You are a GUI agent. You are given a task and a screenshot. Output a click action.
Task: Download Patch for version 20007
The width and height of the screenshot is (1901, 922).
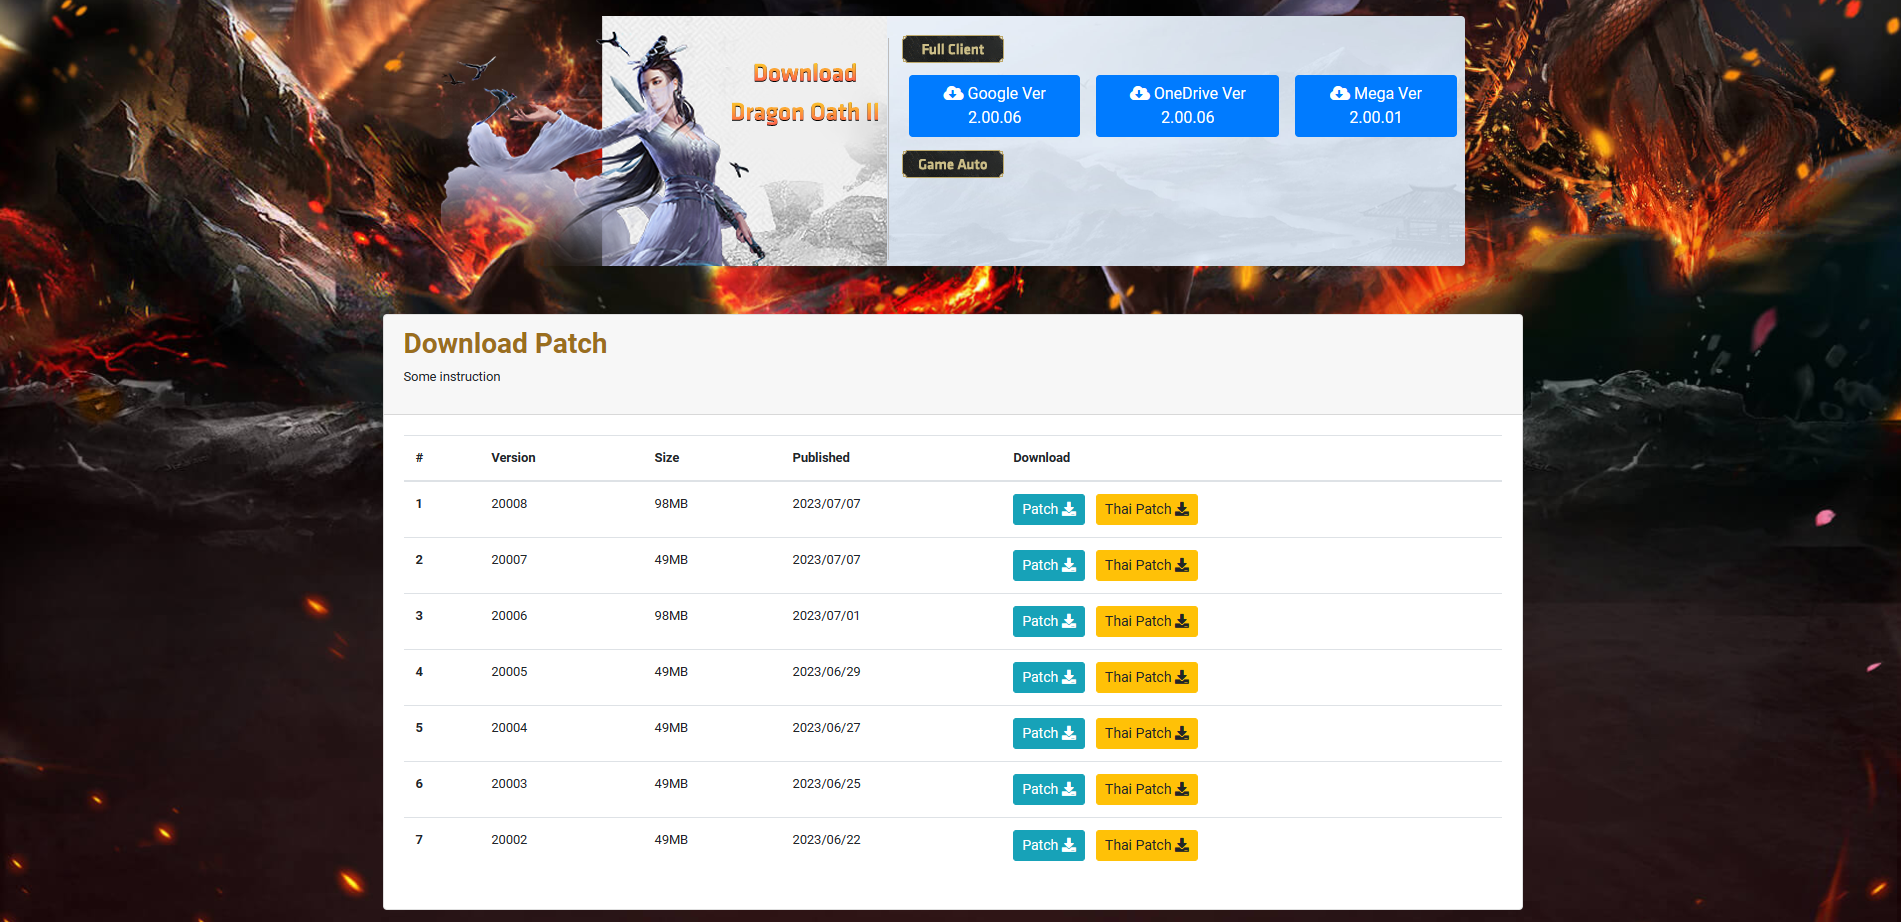pos(1048,565)
